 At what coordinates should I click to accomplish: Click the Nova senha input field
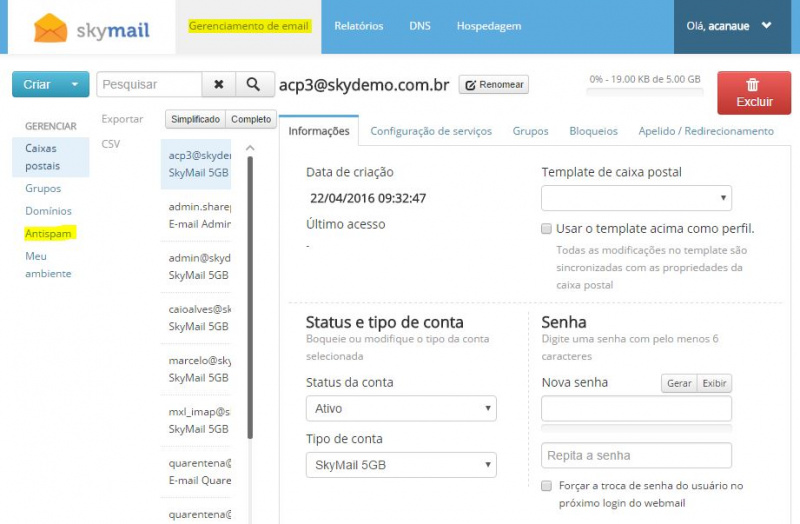click(x=636, y=409)
